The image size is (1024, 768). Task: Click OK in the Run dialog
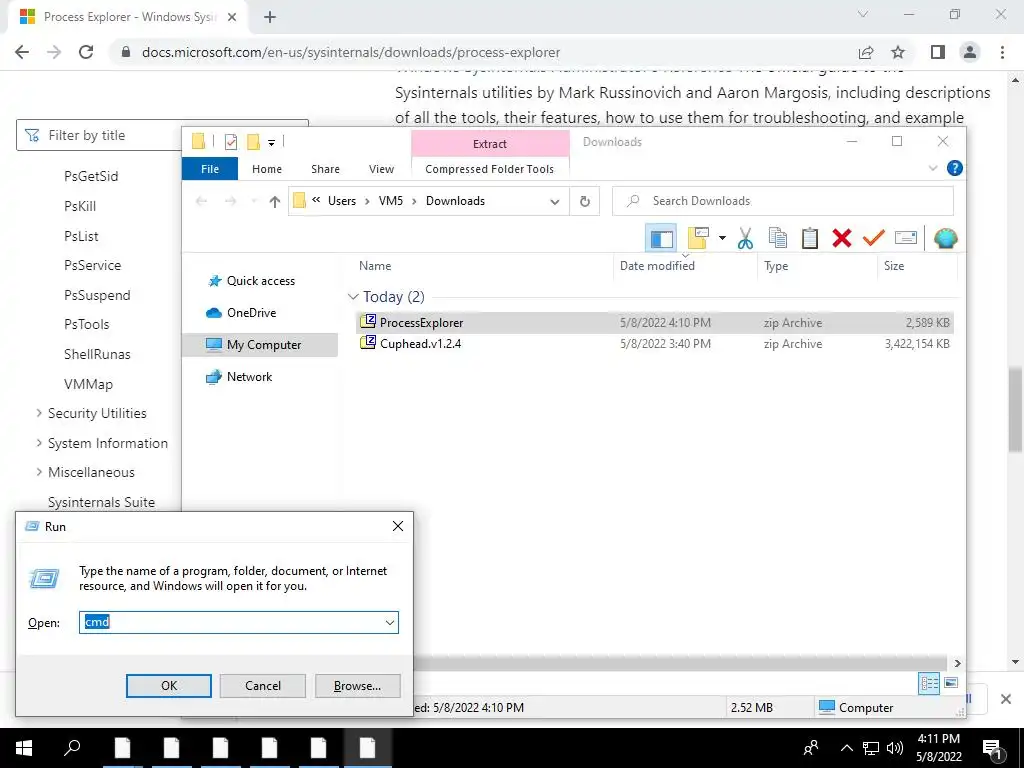pyautogui.click(x=168, y=686)
